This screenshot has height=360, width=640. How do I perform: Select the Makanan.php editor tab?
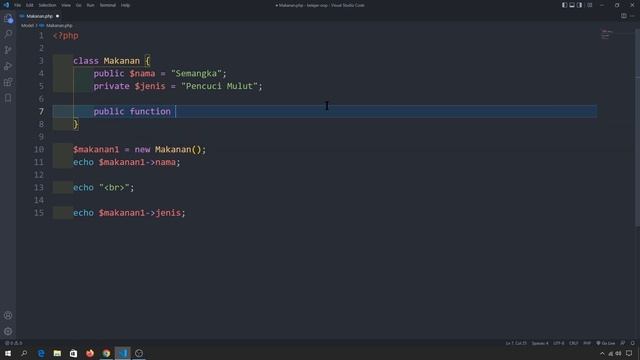click(x=40, y=16)
